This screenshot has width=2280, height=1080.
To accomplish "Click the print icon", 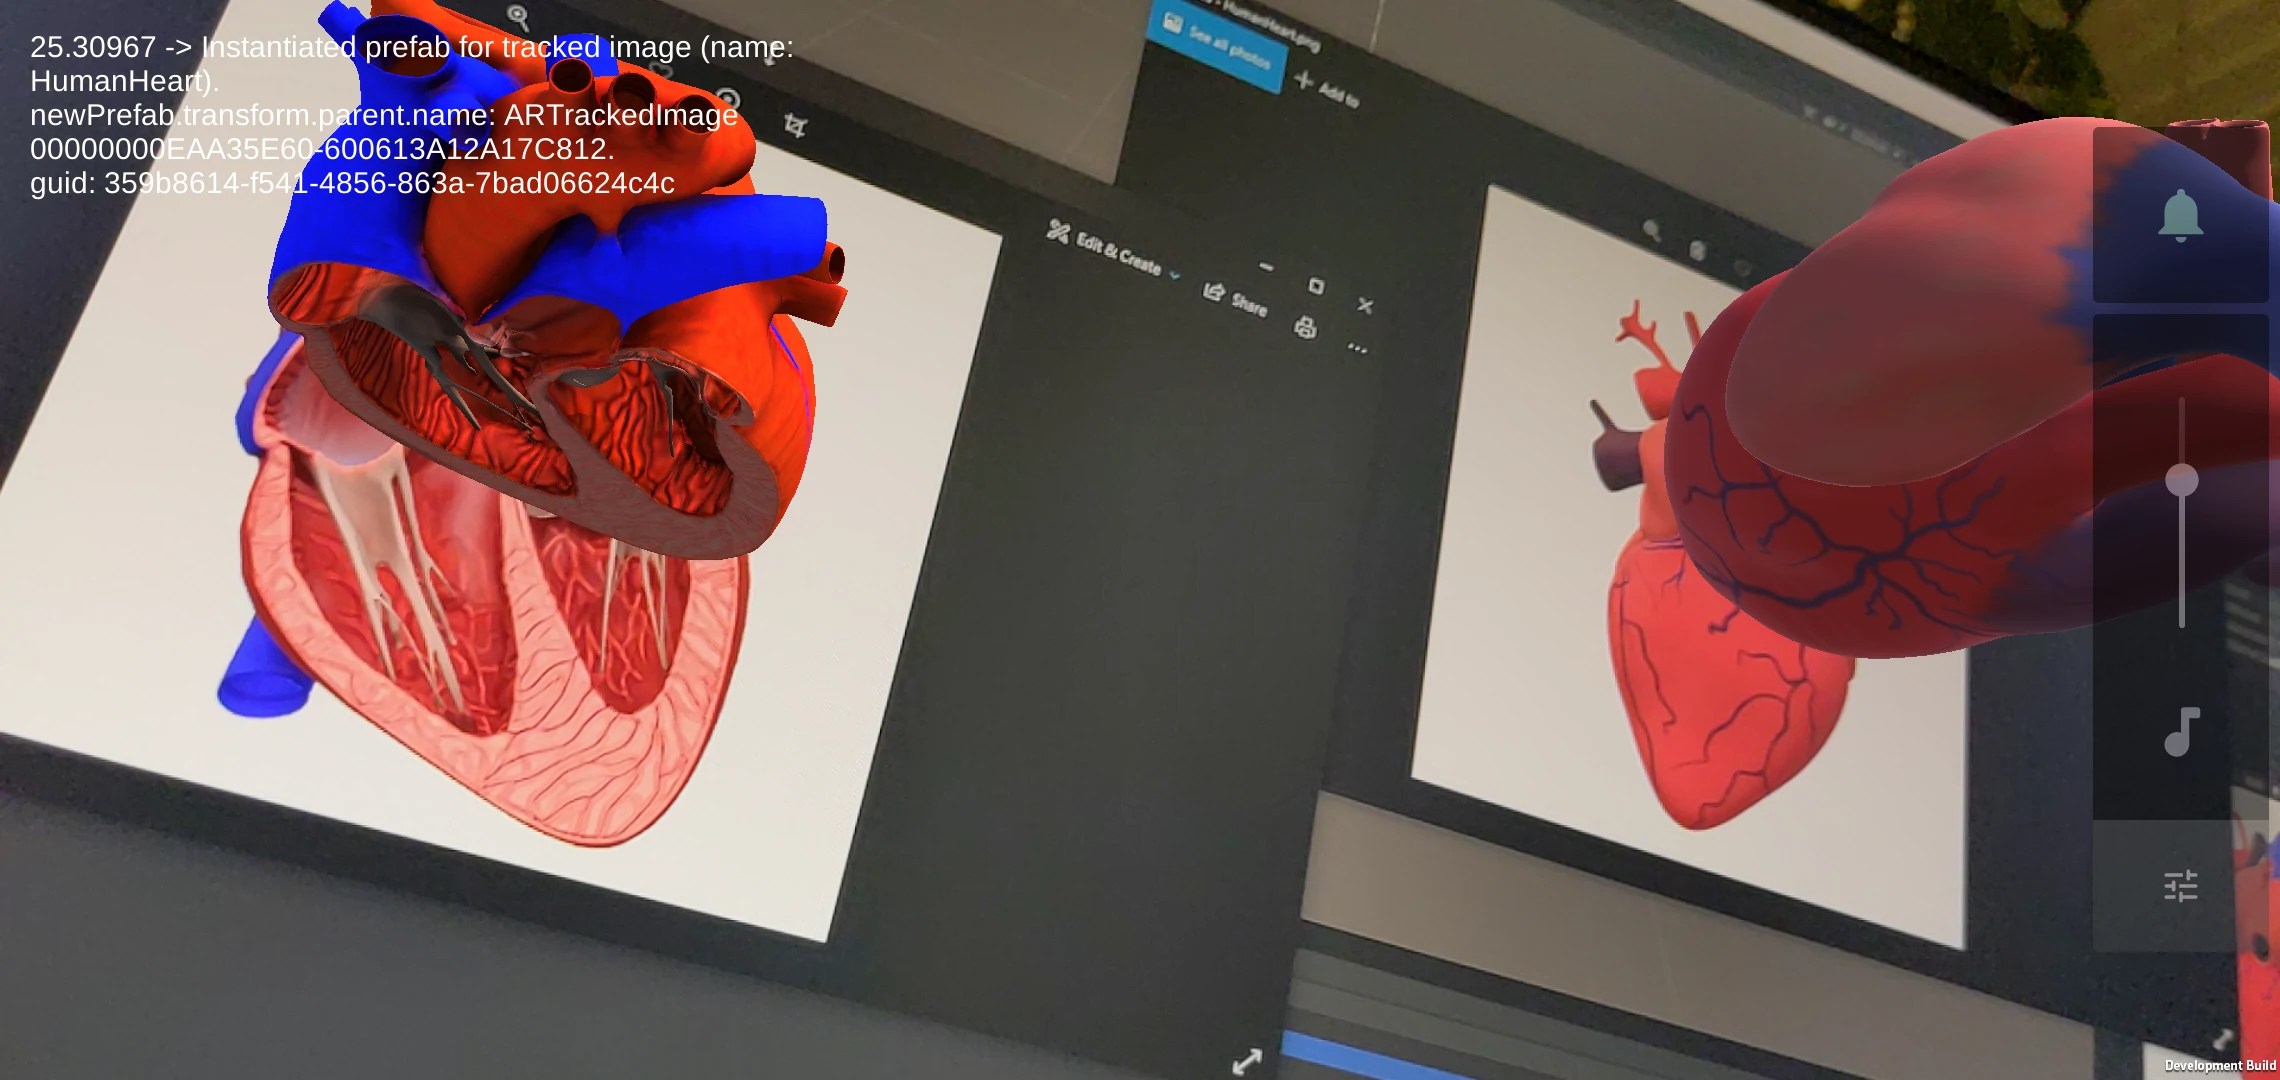I will click(x=1305, y=327).
